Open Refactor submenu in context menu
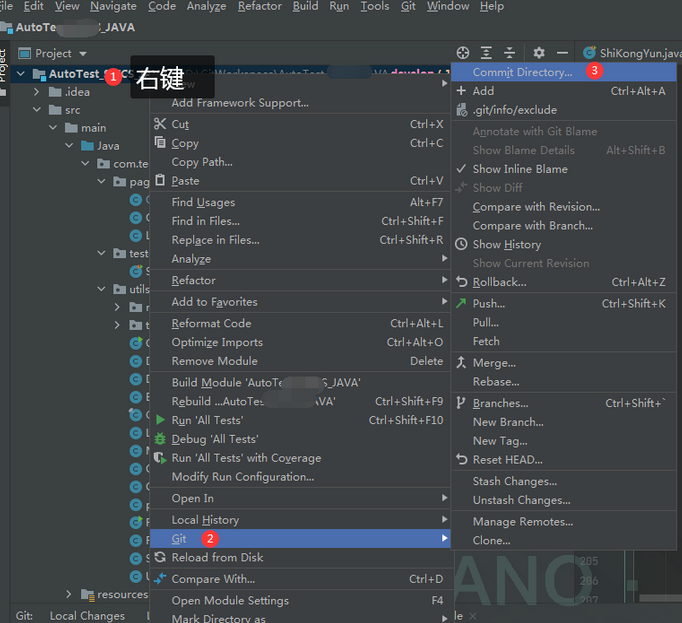Viewport: 682px width, 623px height. [300, 280]
